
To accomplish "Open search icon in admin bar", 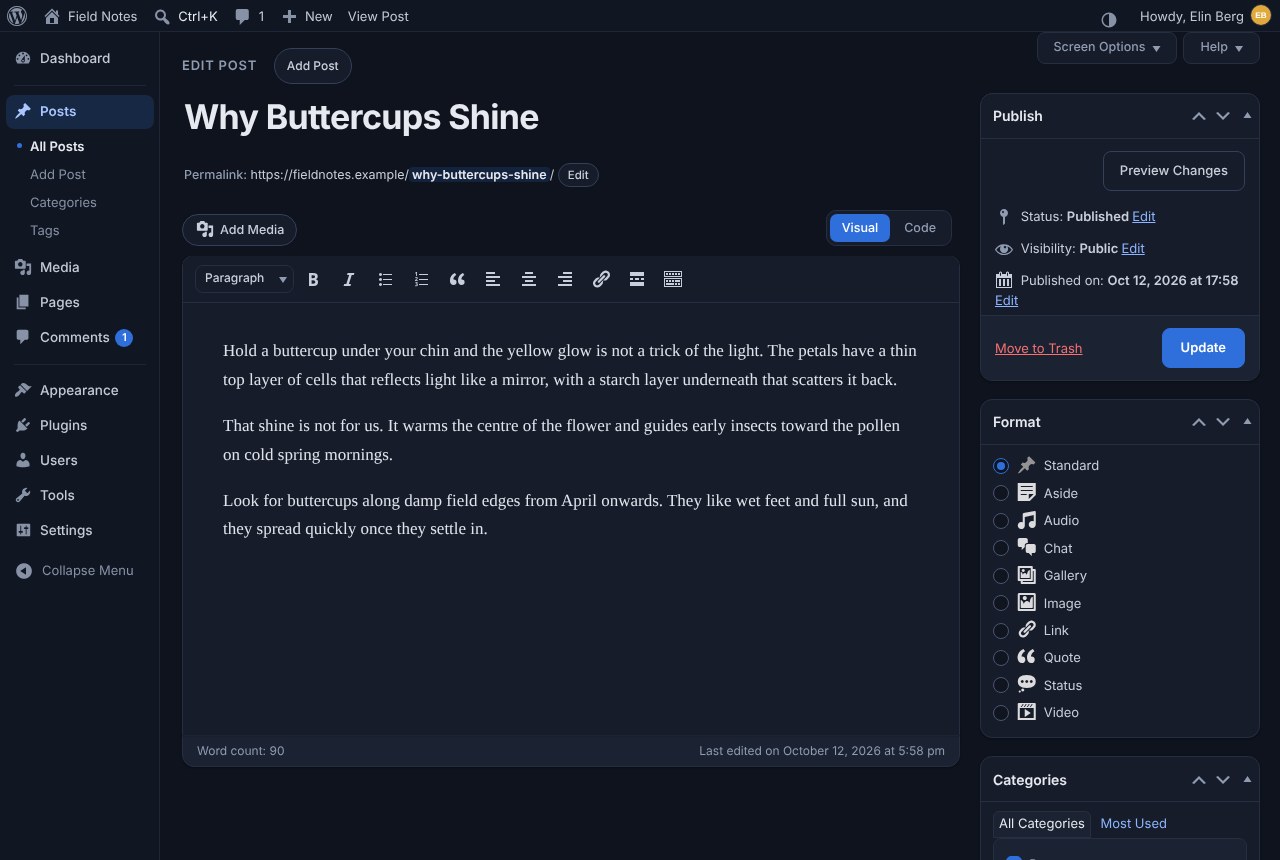I will [x=162, y=16].
